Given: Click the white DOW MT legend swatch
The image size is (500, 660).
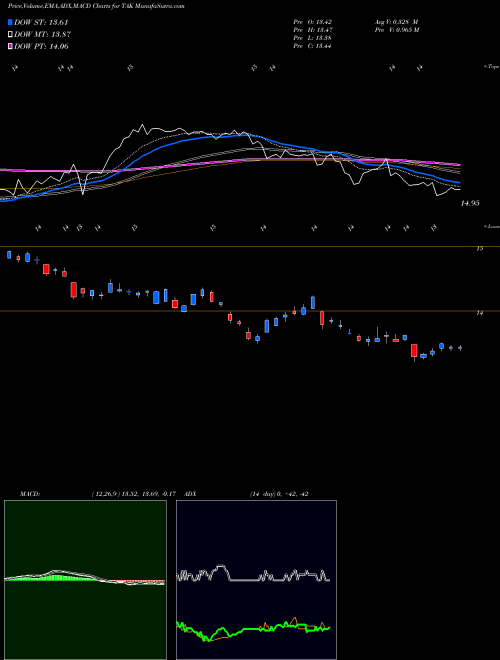Looking at the screenshot, I should [x=10, y=35].
